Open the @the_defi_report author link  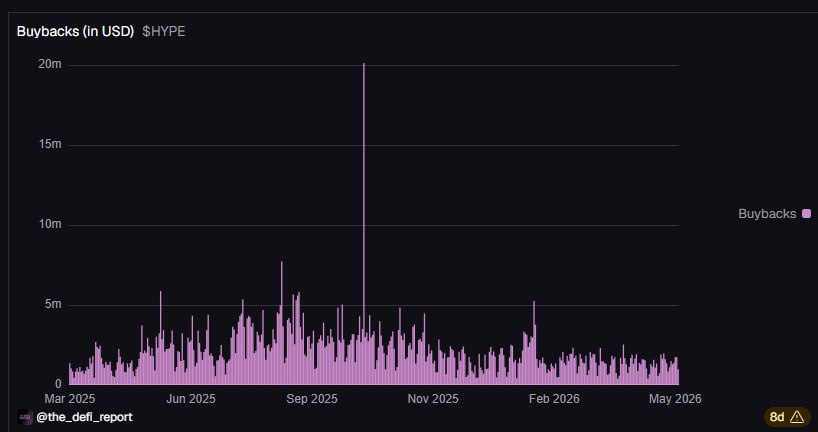click(84, 417)
